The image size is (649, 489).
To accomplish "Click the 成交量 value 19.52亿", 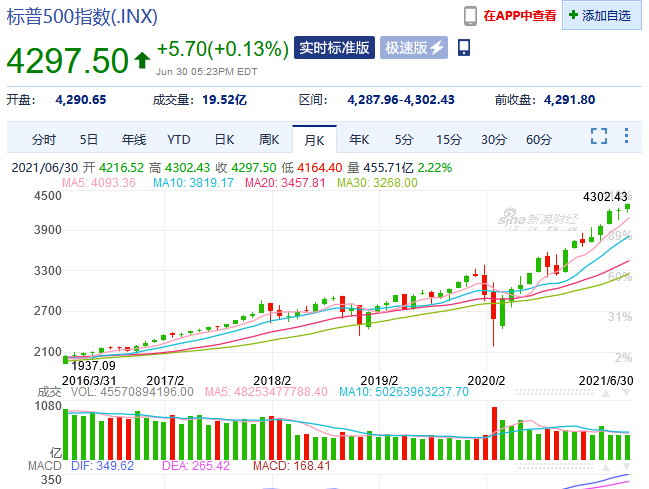I will tap(224, 100).
